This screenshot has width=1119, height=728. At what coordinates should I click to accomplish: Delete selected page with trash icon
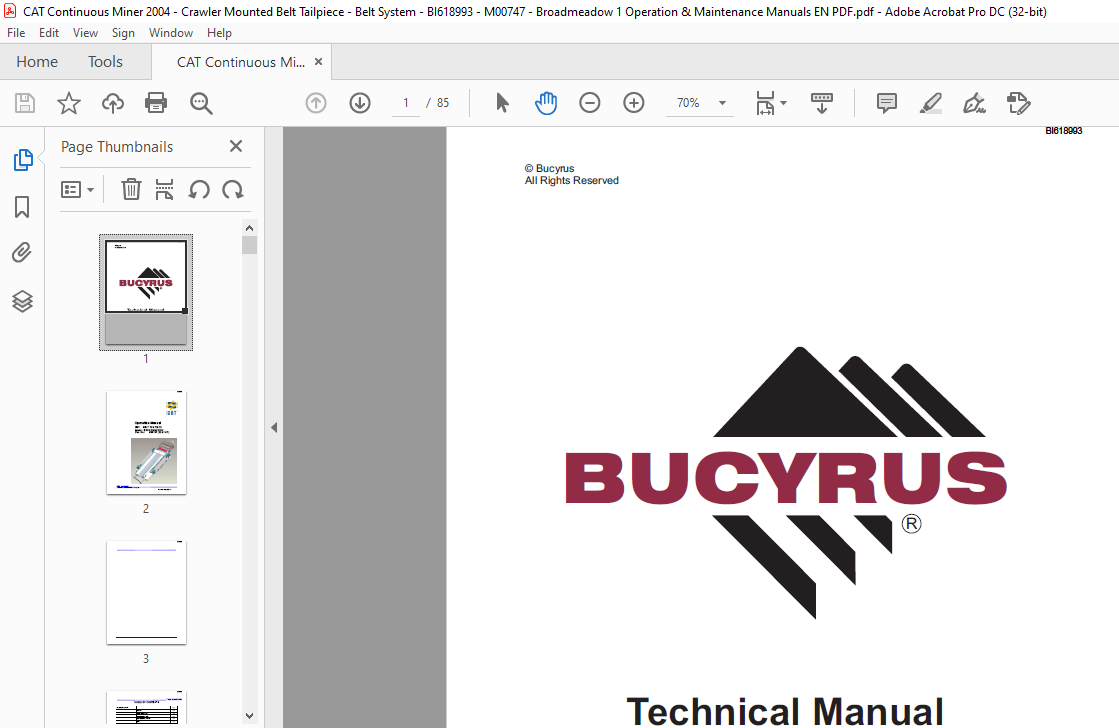131,190
